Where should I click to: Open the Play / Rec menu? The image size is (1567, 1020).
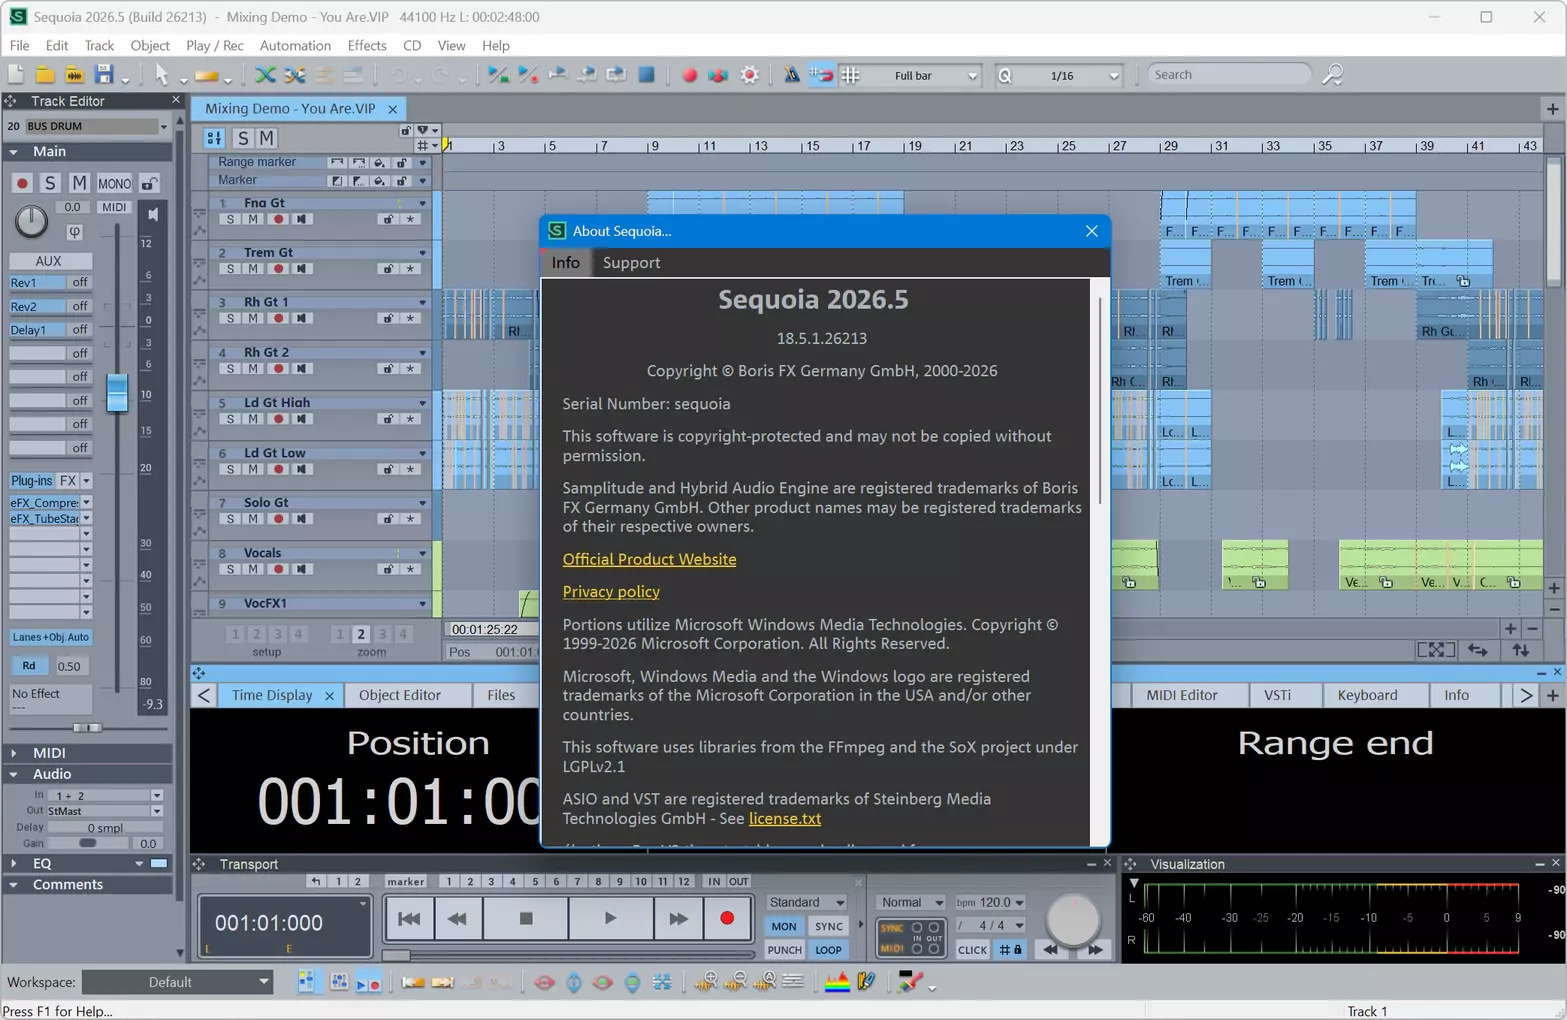pos(215,45)
